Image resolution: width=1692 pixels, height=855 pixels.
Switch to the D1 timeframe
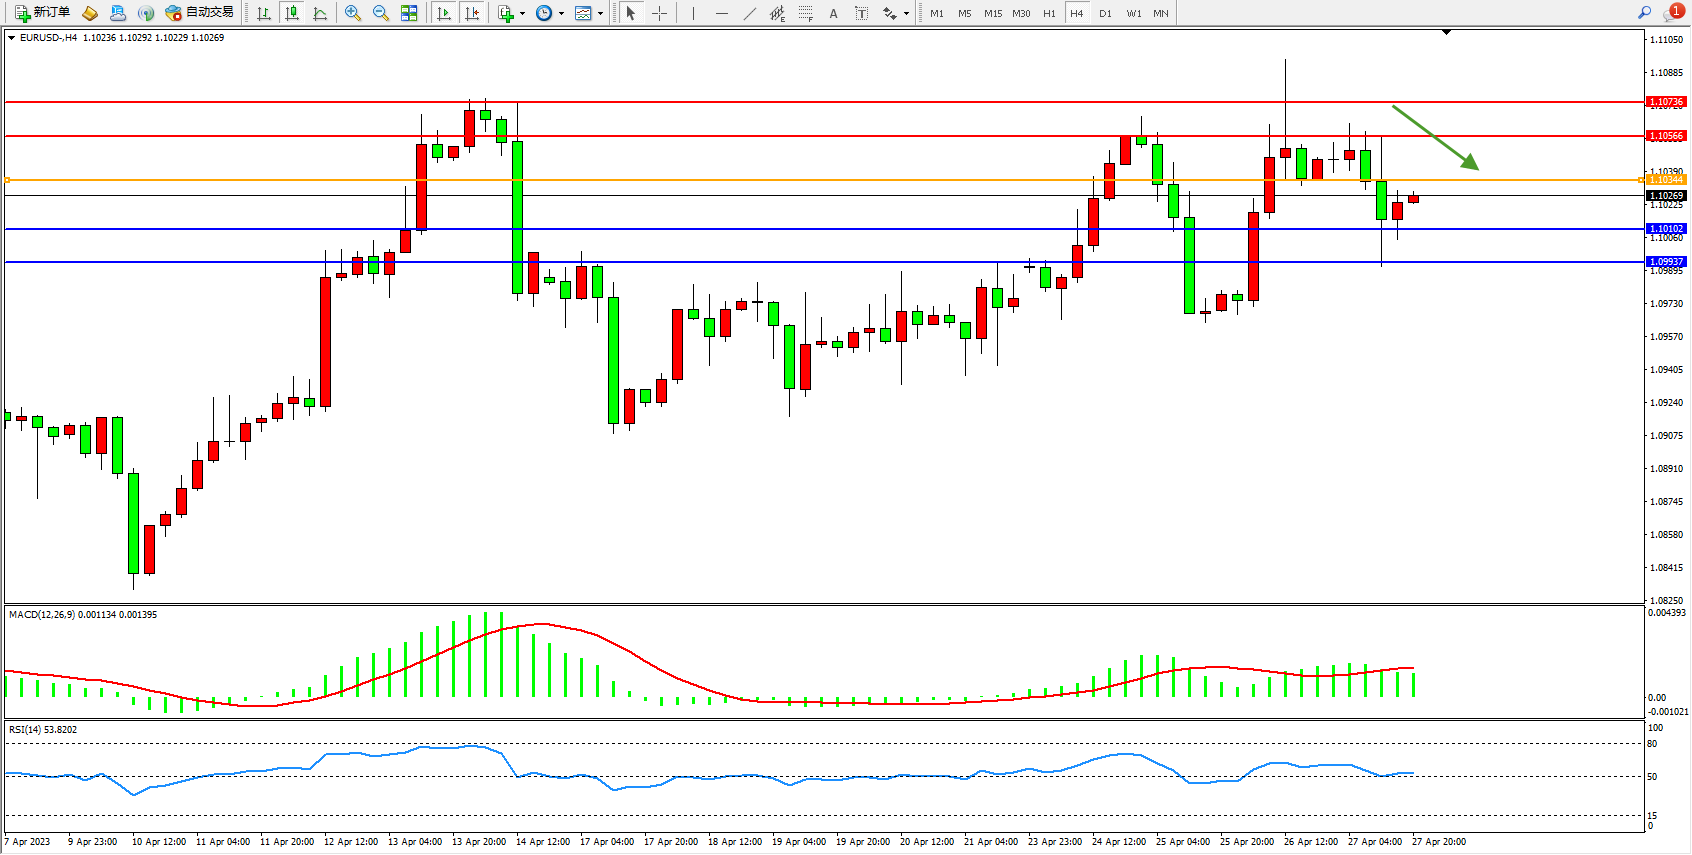tap(1105, 13)
